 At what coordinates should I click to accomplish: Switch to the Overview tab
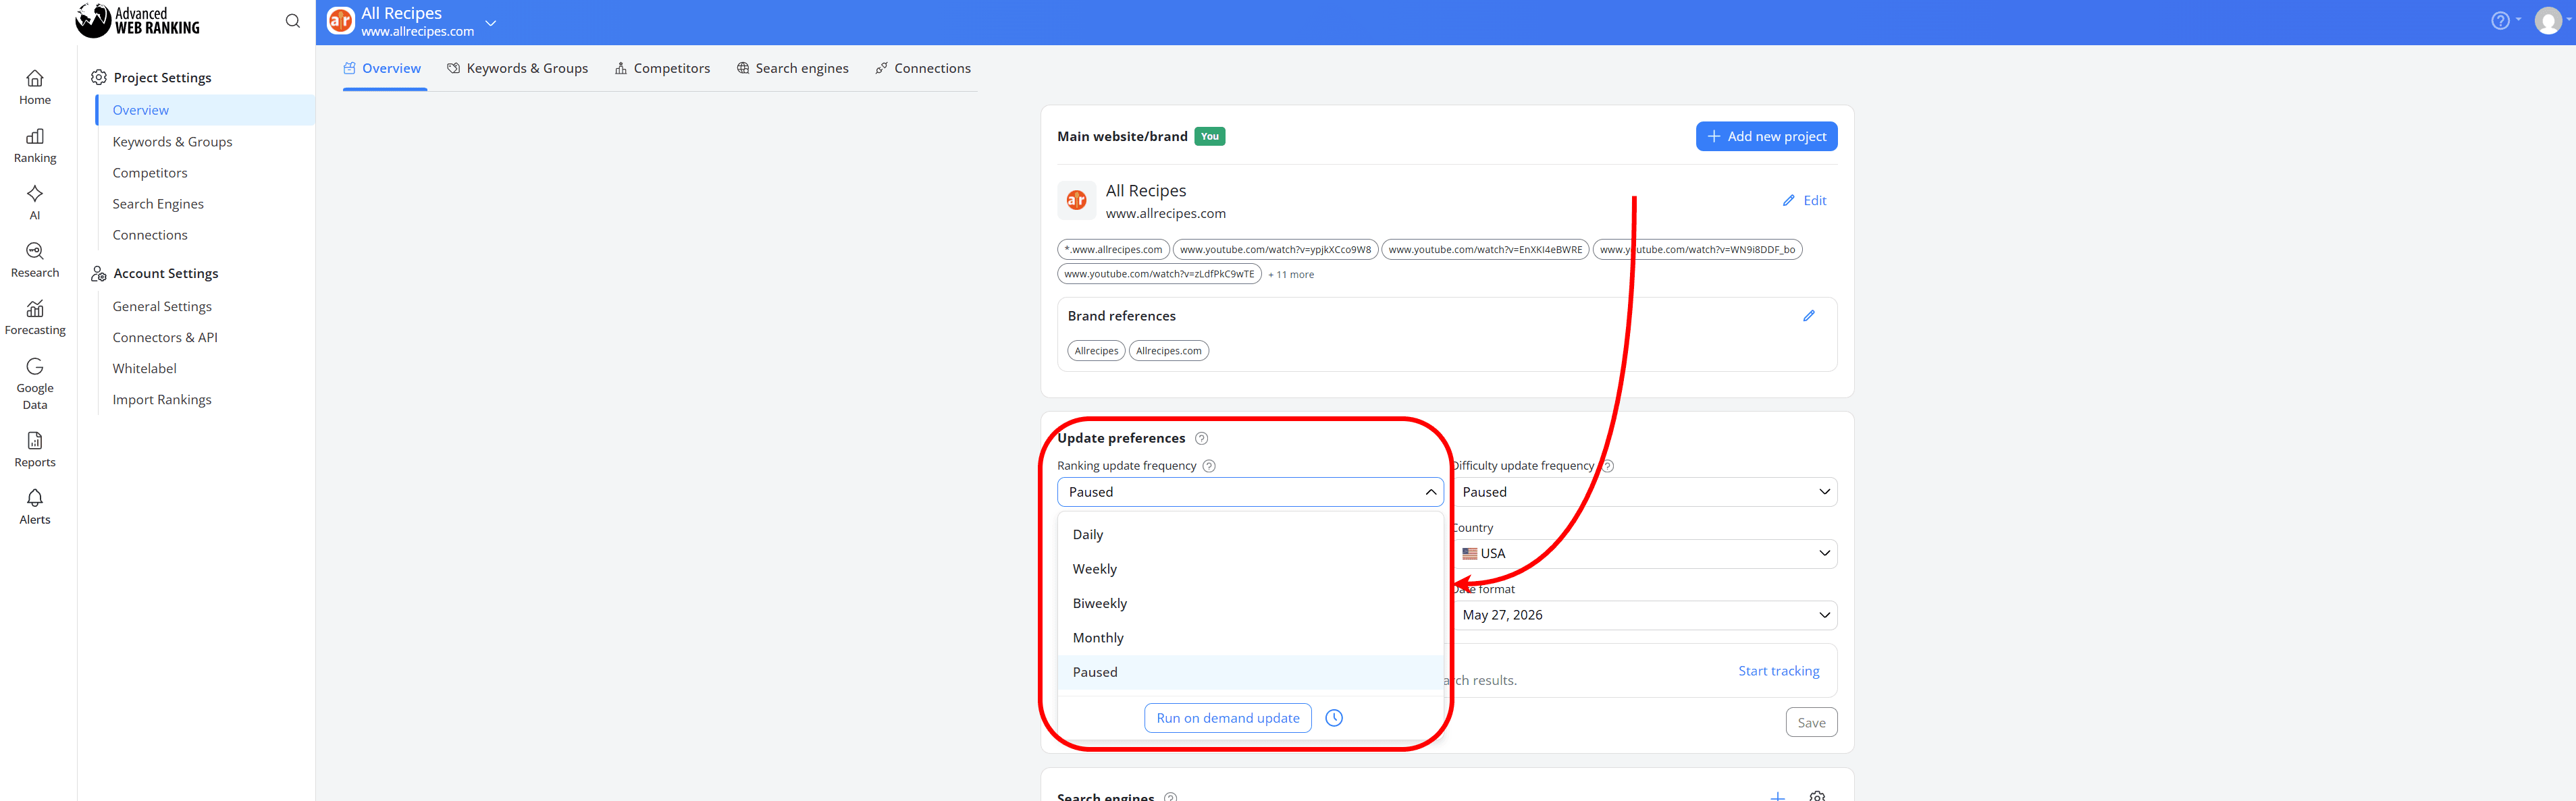tap(383, 69)
